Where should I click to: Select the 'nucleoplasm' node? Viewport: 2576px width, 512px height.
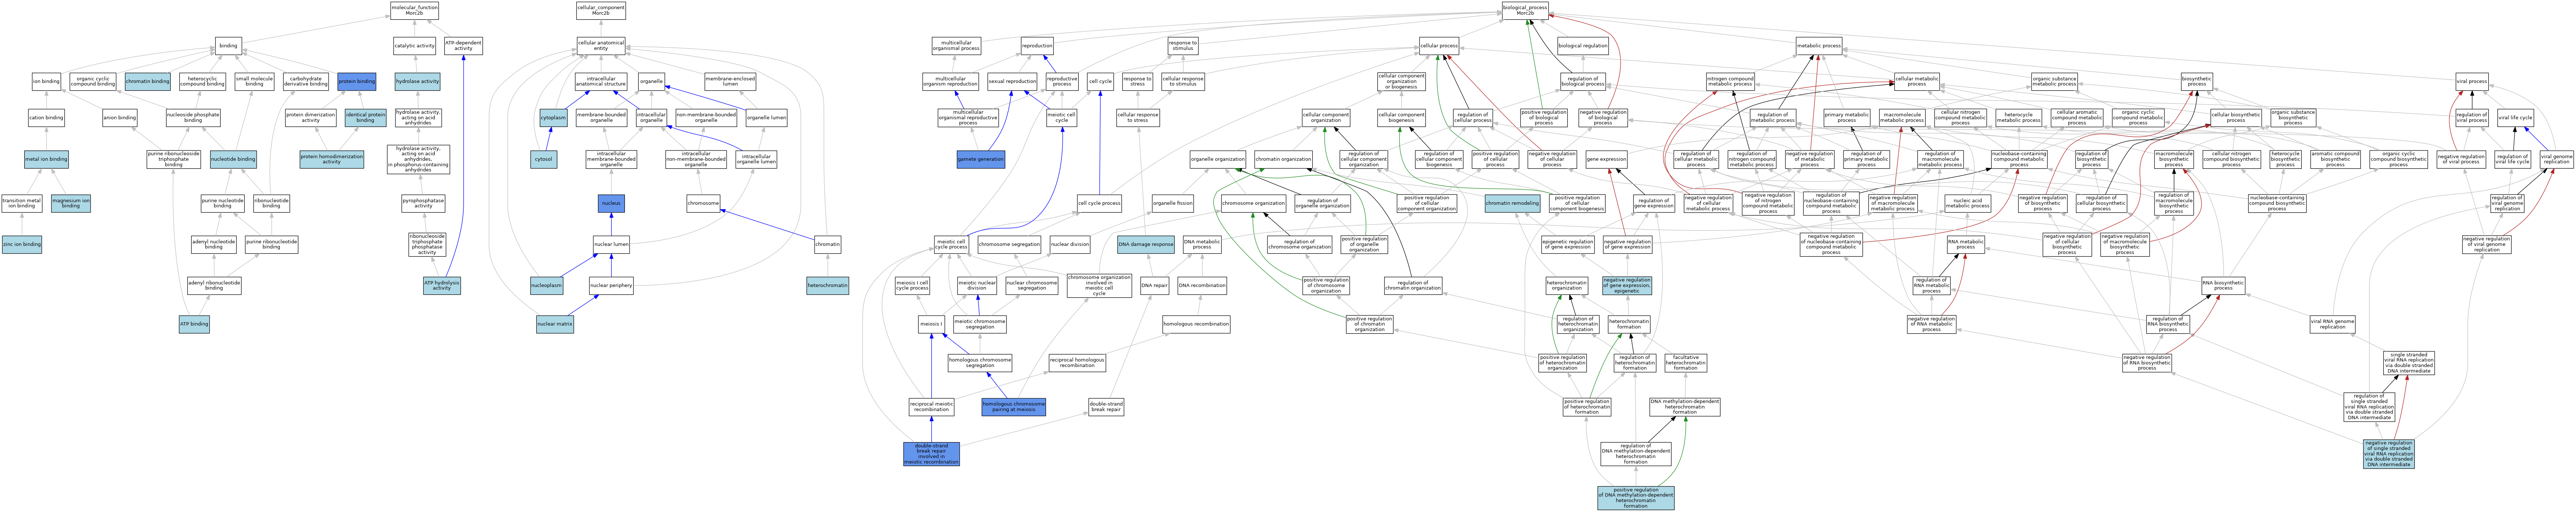point(547,286)
